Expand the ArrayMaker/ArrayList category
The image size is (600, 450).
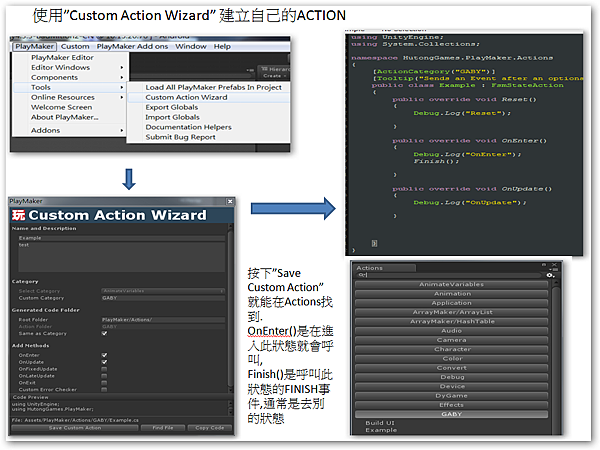[x=452, y=312]
